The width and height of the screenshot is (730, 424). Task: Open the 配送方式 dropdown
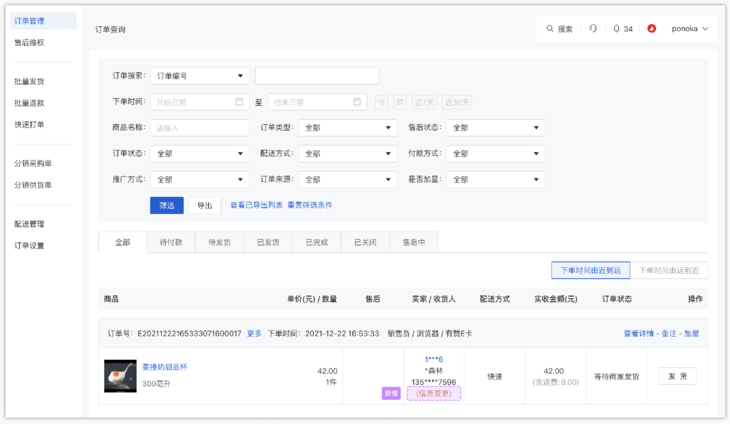click(348, 154)
